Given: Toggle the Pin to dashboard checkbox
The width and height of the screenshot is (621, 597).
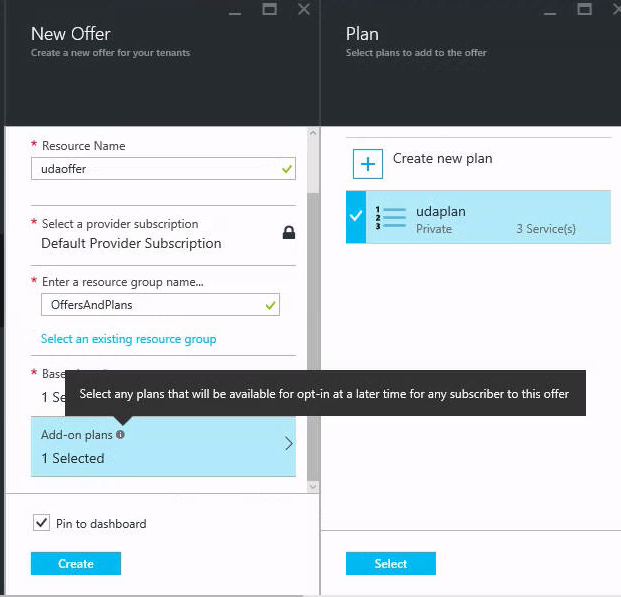Looking at the screenshot, I should coord(41,523).
